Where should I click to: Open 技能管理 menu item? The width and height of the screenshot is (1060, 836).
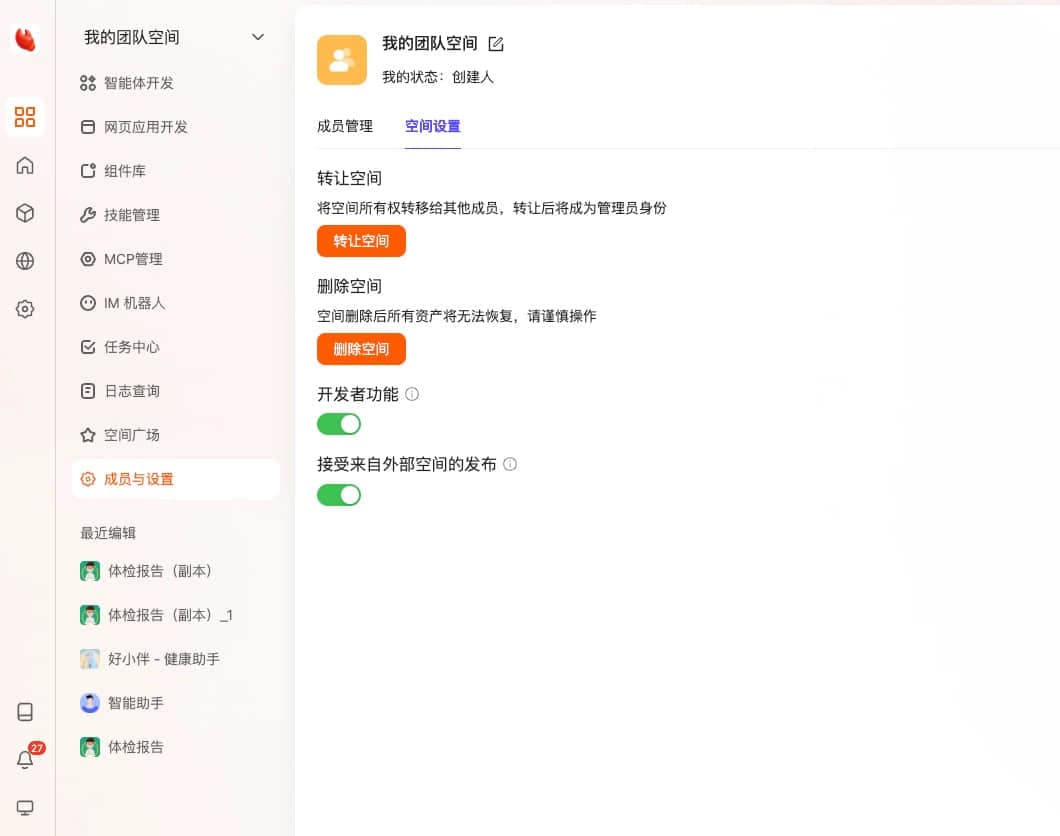tap(175, 215)
